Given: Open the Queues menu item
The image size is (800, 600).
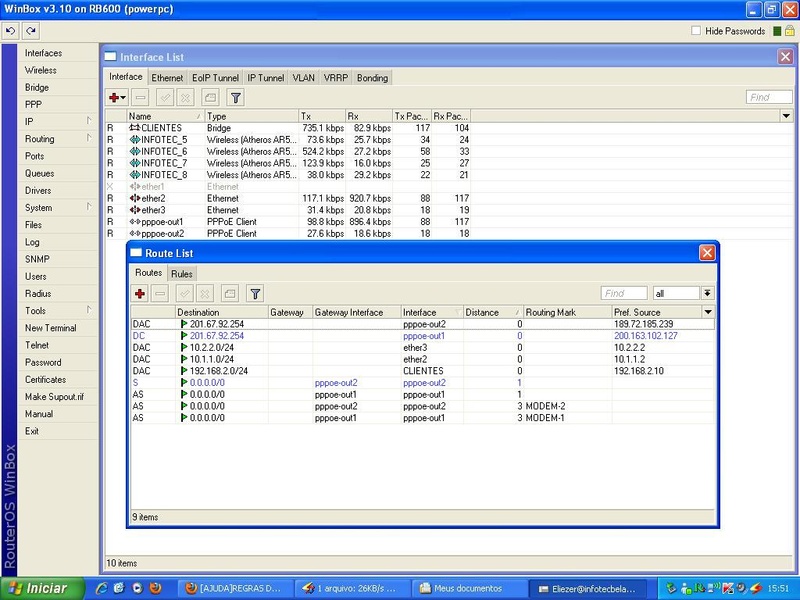Looking at the screenshot, I should pos(59,173).
